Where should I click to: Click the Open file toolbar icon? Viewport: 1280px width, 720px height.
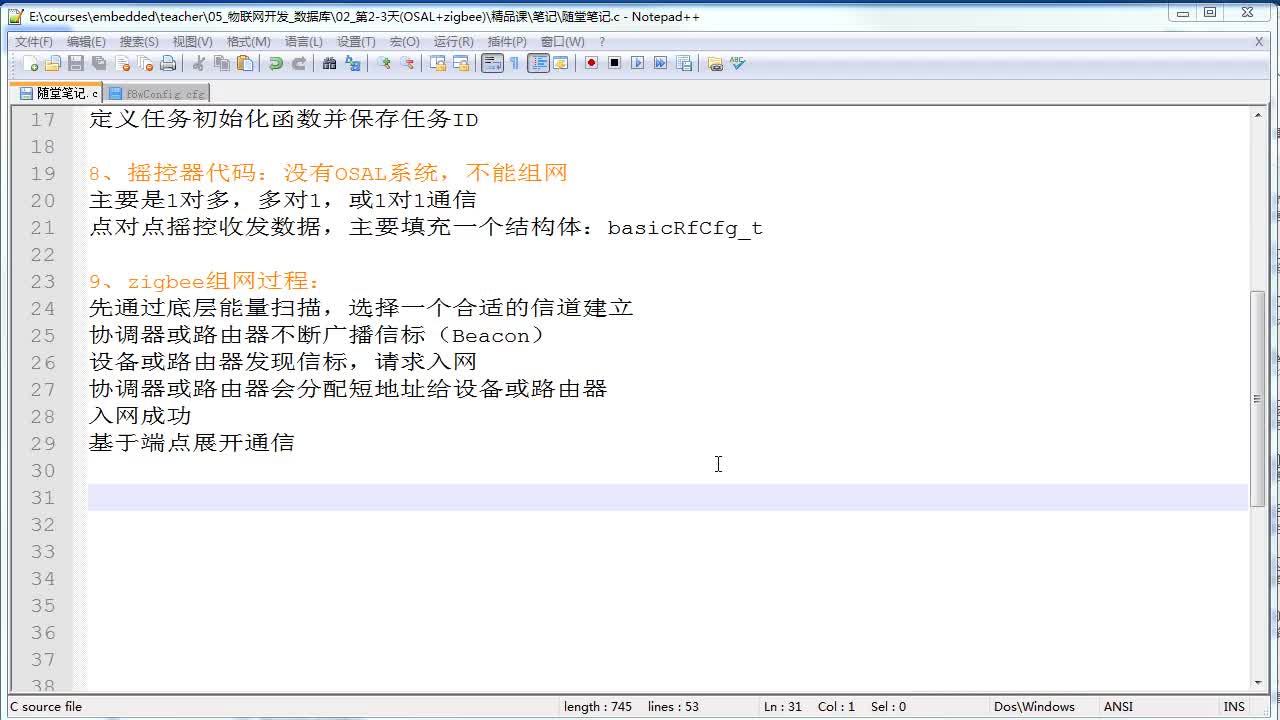tap(53, 63)
